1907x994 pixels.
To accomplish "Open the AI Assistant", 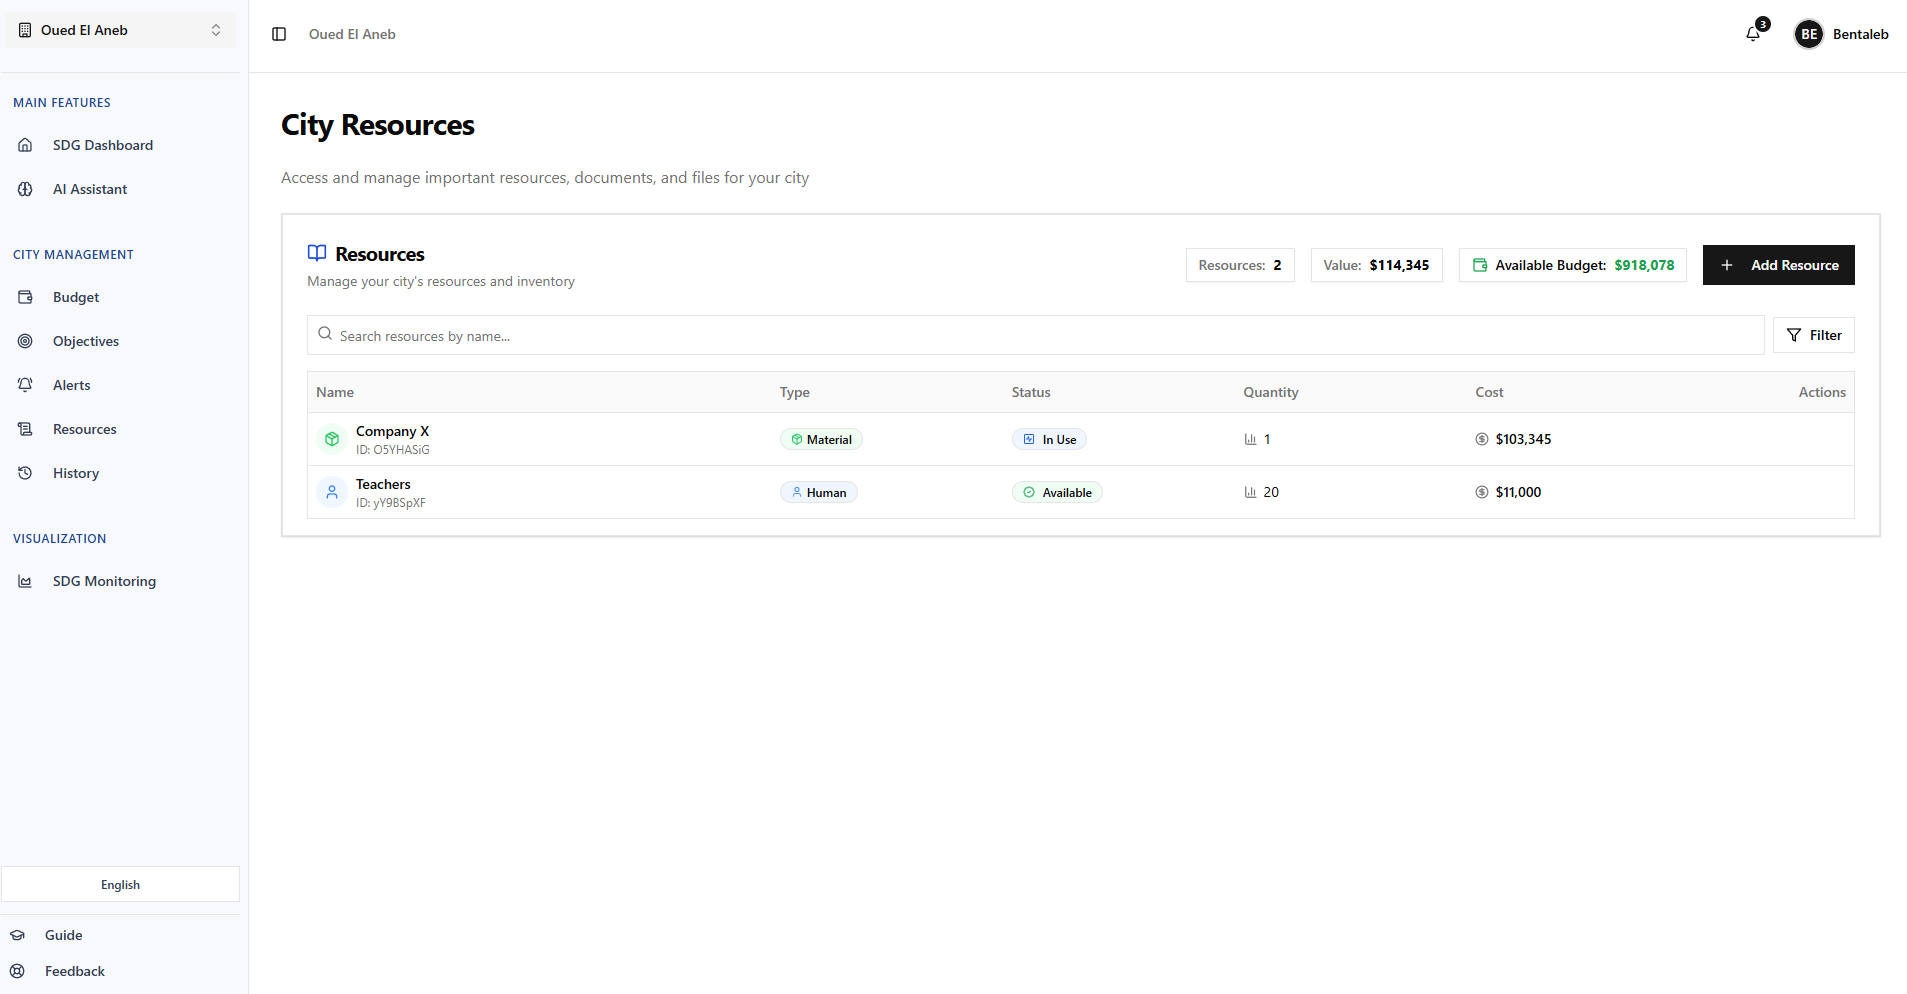I will tap(90, 188).
